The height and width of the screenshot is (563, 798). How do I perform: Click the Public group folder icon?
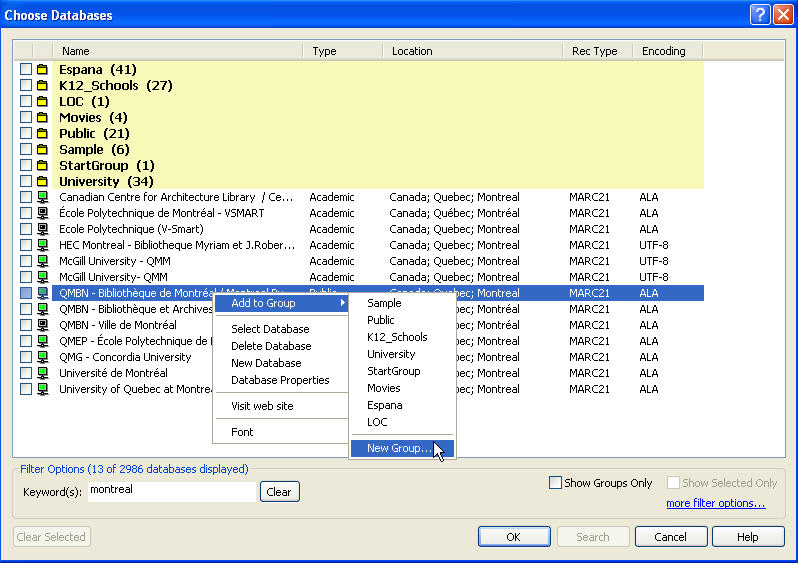pos(42,133)
